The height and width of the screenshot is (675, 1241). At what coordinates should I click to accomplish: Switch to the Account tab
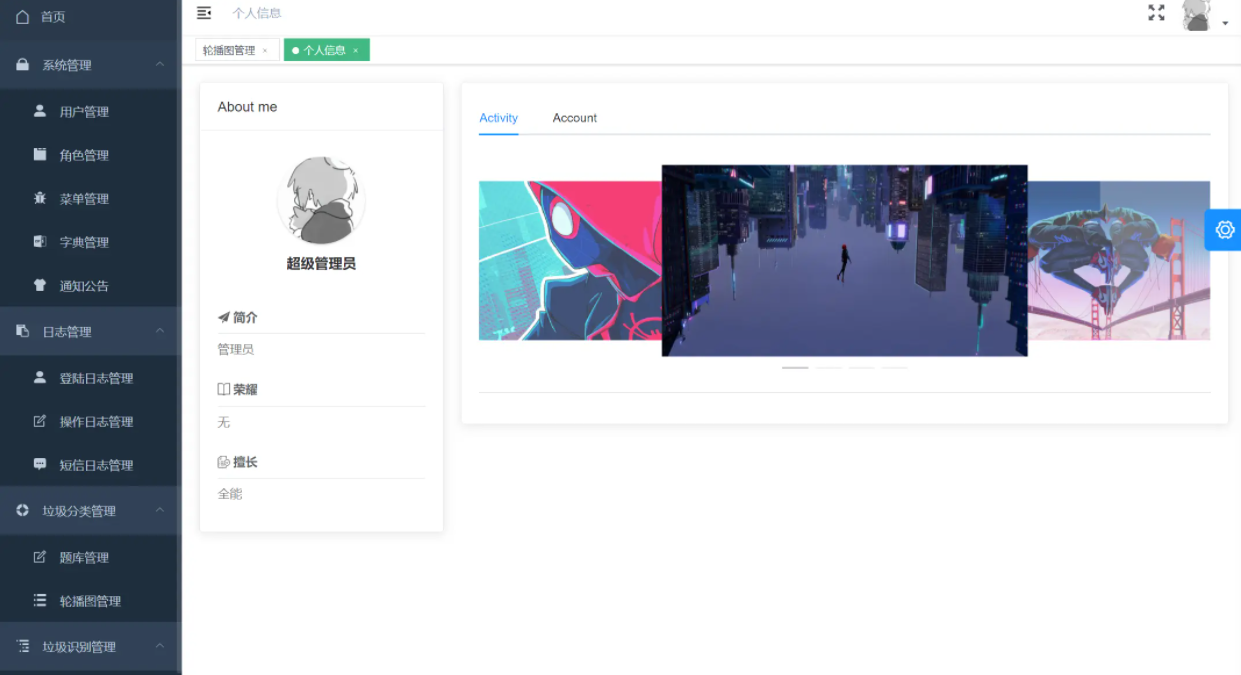pos(575,118)
